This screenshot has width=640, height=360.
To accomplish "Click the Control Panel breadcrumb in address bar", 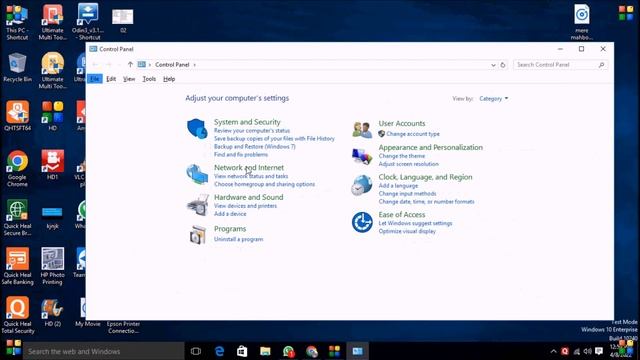I will tap(172, 65).
